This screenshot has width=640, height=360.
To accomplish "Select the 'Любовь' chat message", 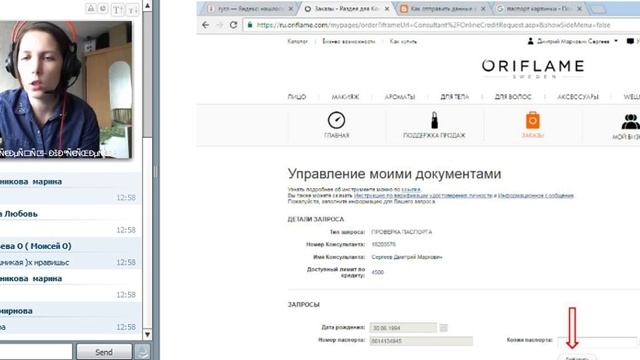I will tap(70, 221).
